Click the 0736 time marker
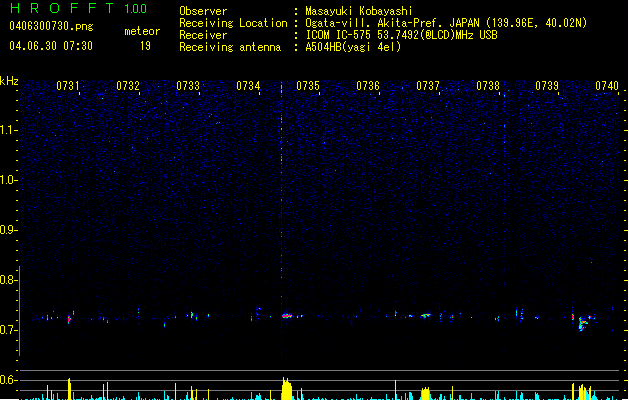629x400 pixels. coord(368,86)
